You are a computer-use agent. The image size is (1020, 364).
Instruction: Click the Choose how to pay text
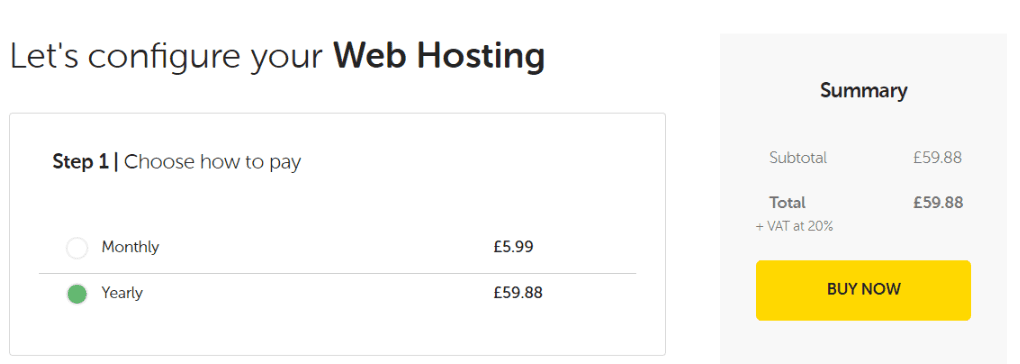(212, 162)
